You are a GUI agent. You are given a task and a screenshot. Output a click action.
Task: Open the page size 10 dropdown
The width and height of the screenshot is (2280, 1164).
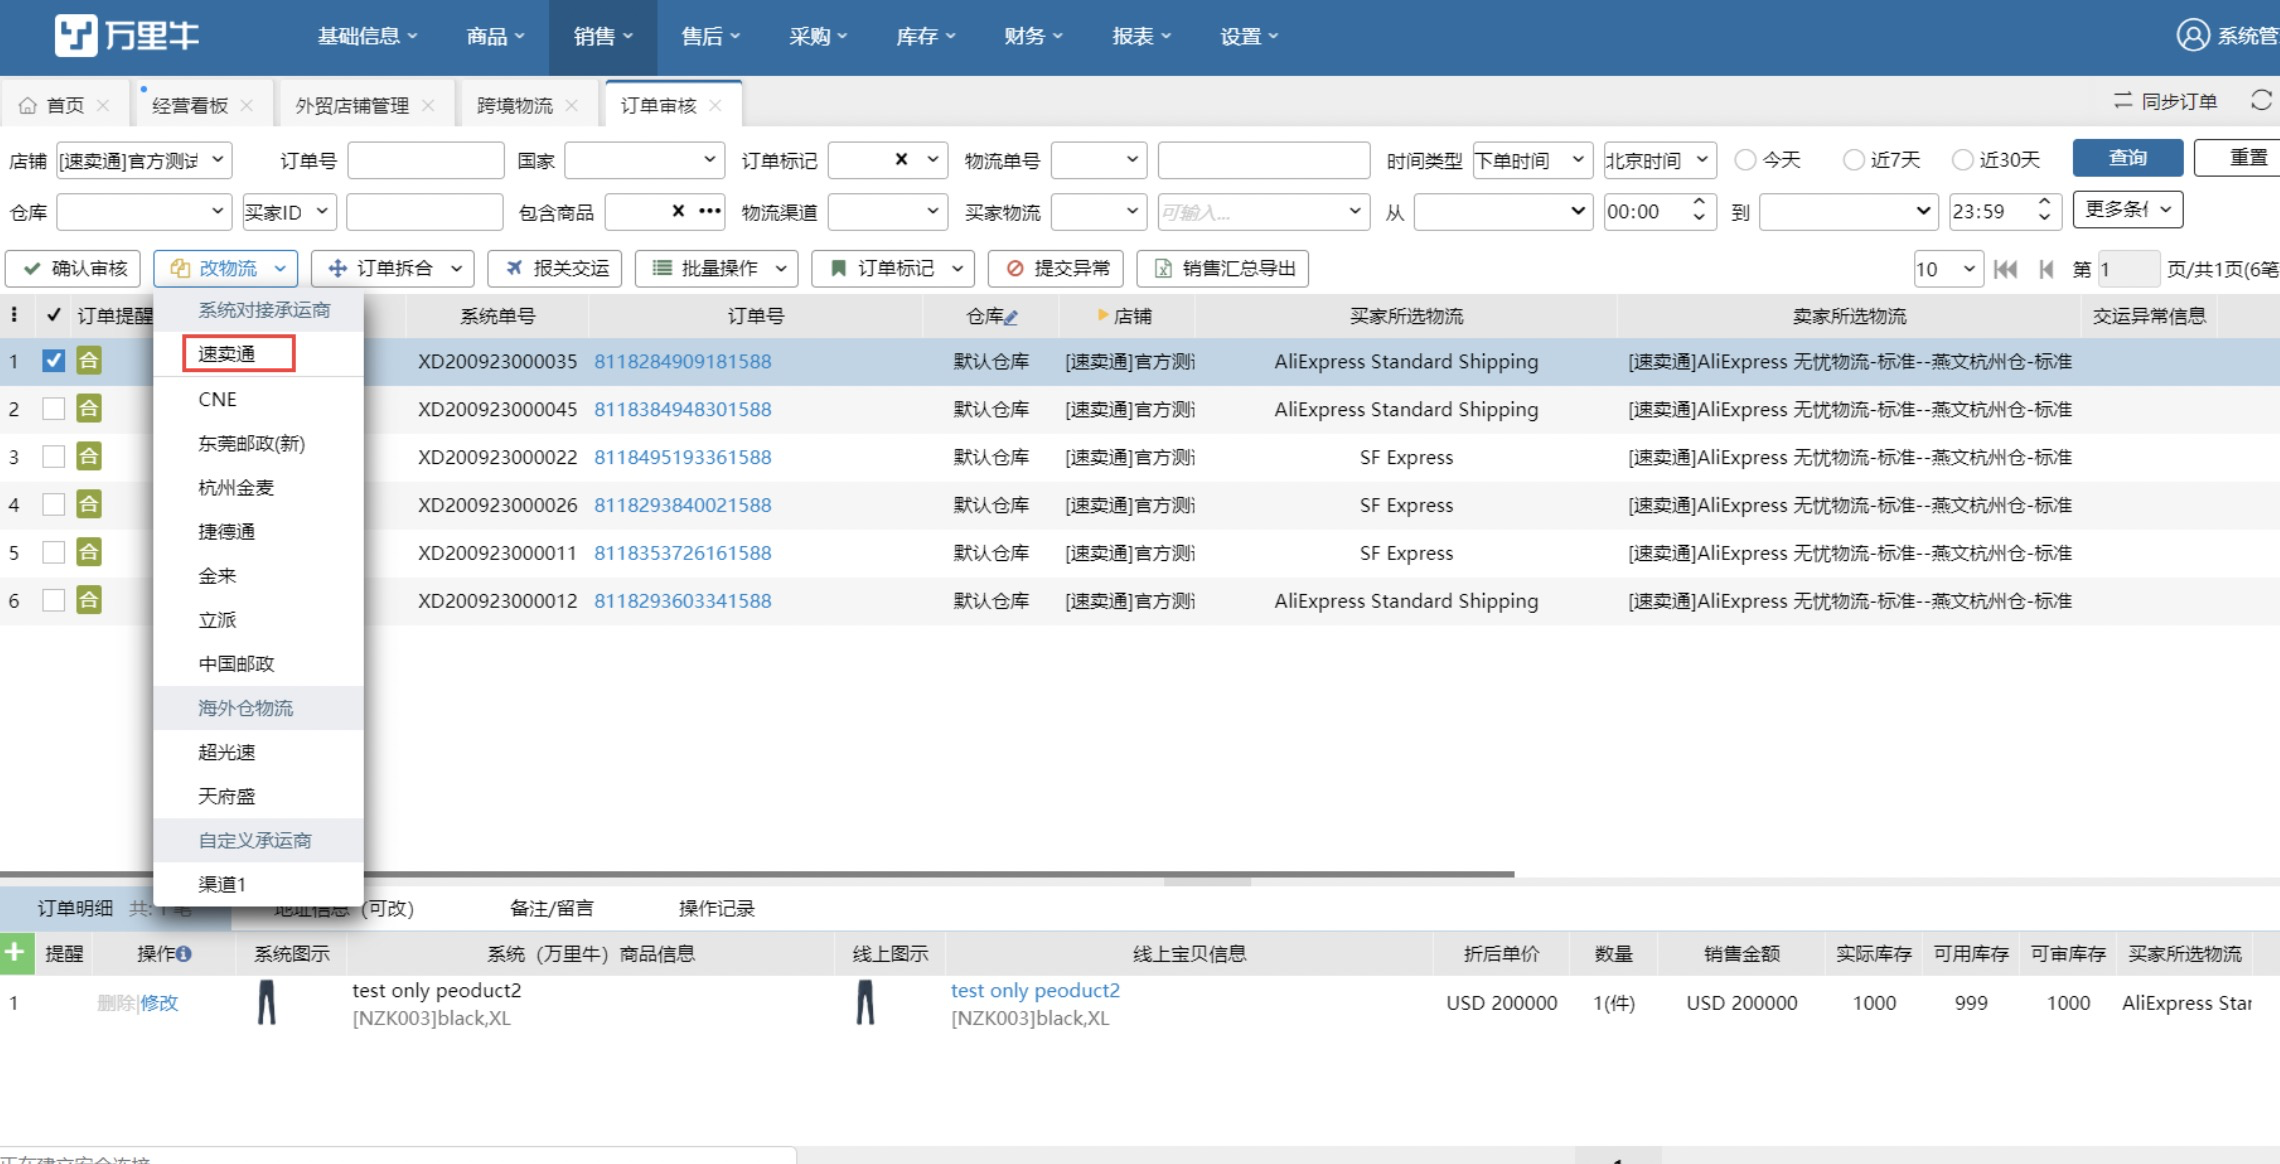point(1948,269)
